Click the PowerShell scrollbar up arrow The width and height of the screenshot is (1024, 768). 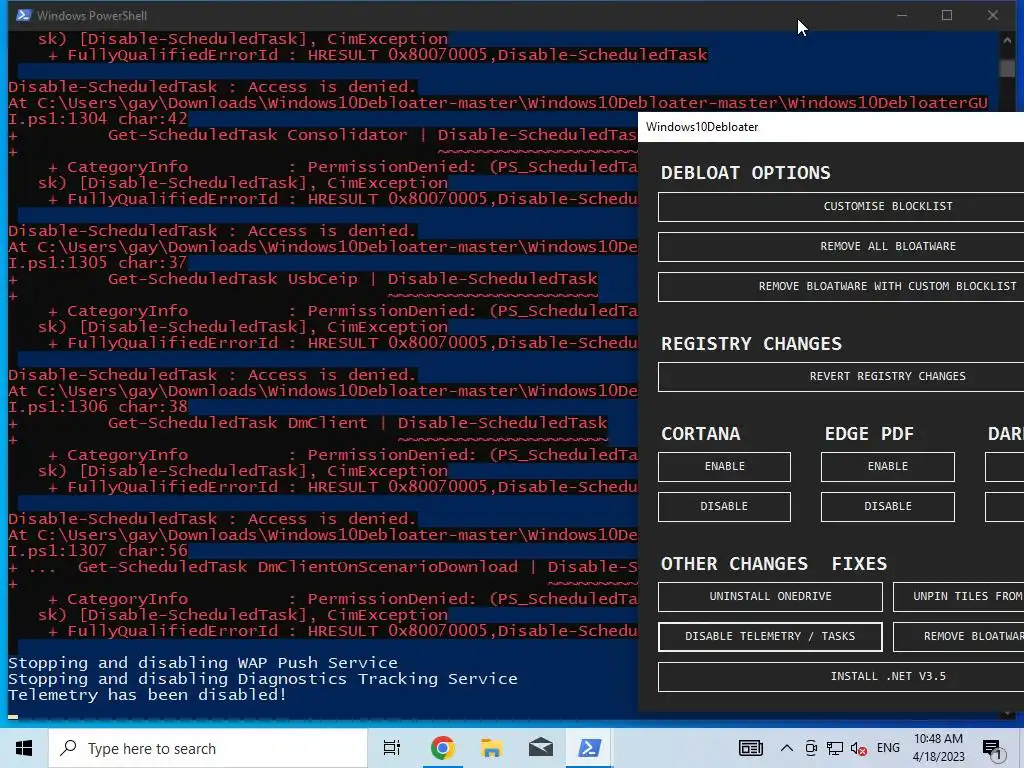coord(1006,40)
